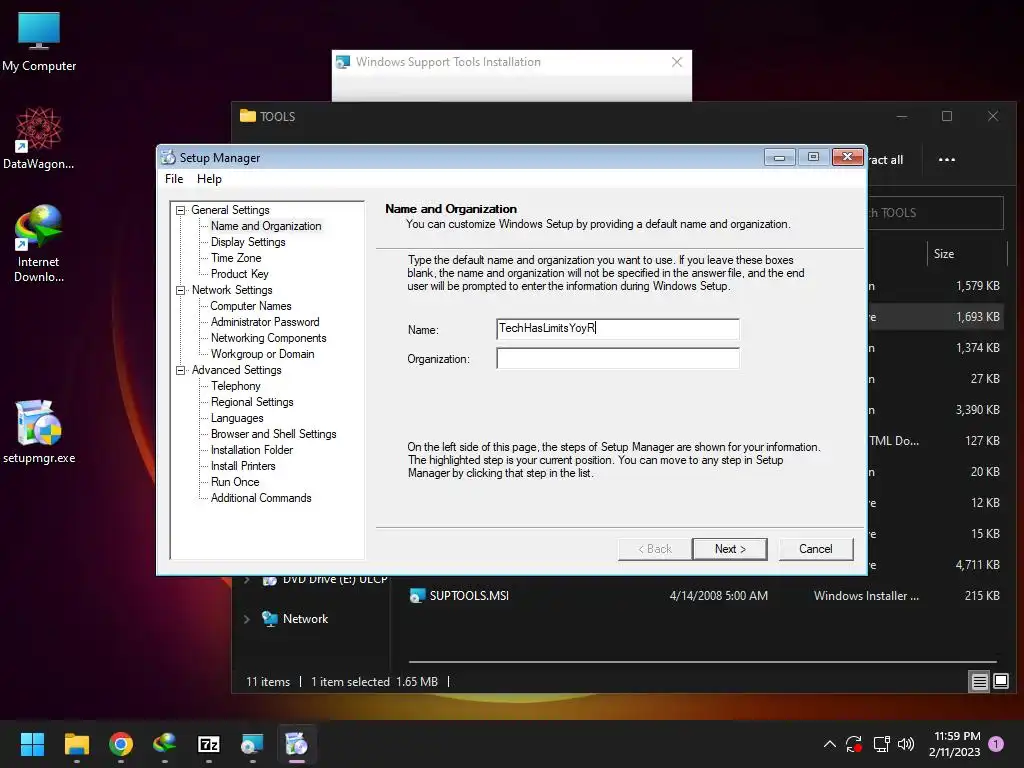Click the disabled Back button
The image size is (1024, 768).
tap(655, 549)
